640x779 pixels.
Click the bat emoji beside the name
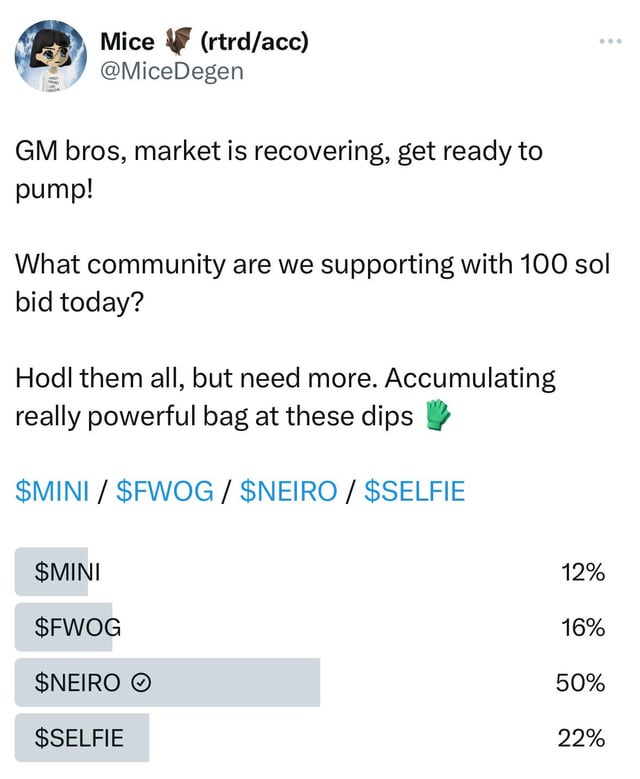[178, 42]
